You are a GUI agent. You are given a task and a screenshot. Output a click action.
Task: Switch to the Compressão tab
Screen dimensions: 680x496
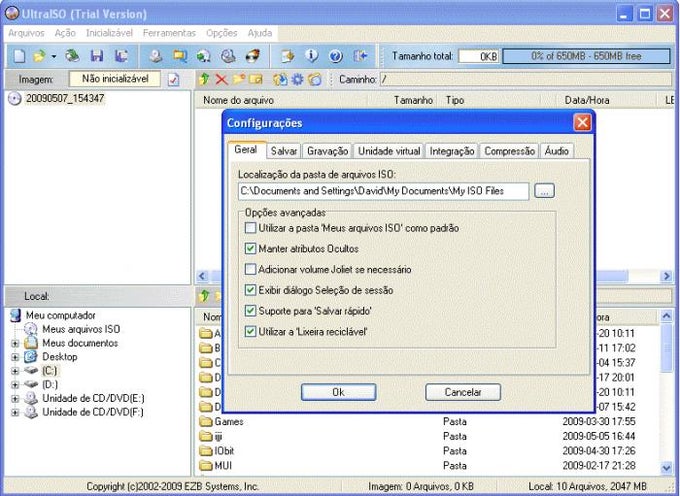click(510, 151)
